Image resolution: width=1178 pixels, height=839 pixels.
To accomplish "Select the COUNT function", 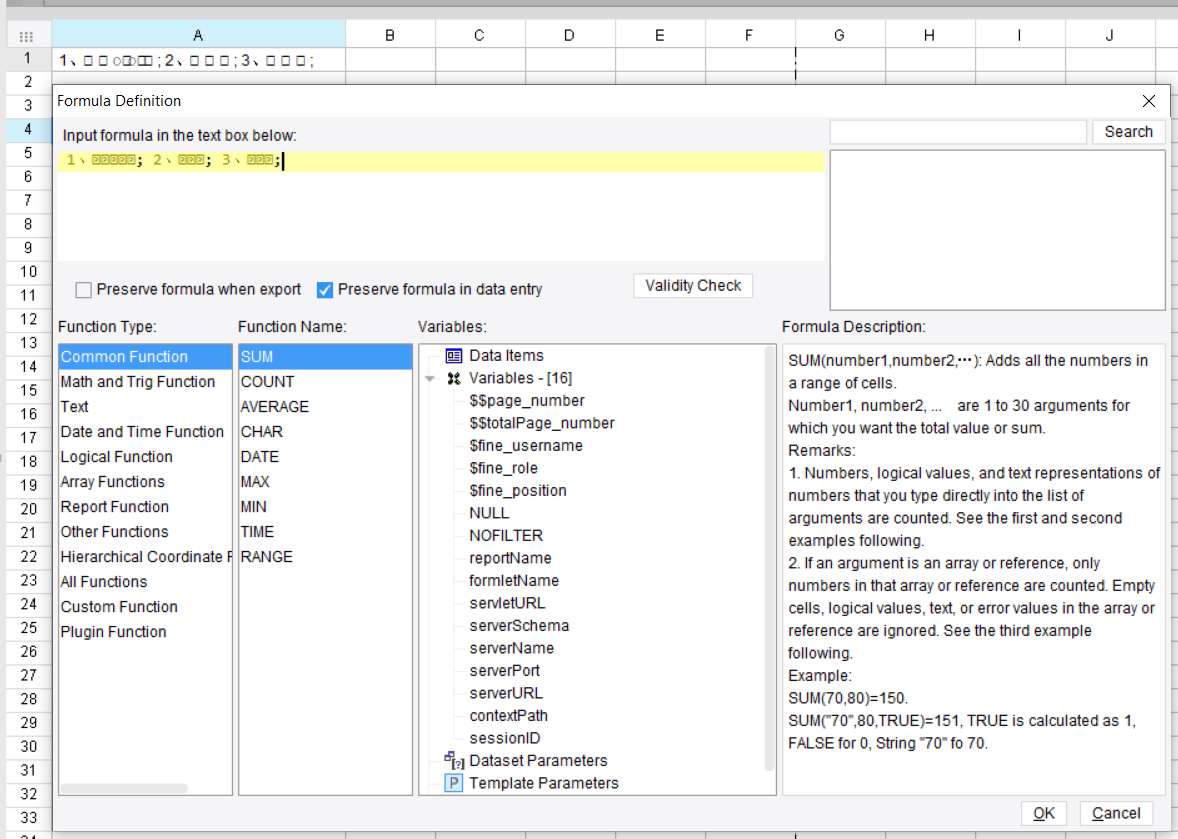I will point(266,381).
